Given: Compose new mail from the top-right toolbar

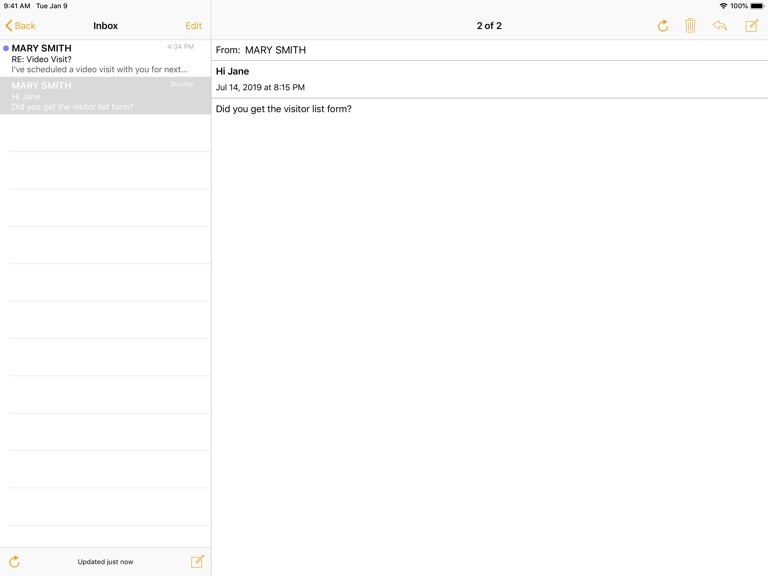Looking at the screenshot, I should tap(751, 26).
